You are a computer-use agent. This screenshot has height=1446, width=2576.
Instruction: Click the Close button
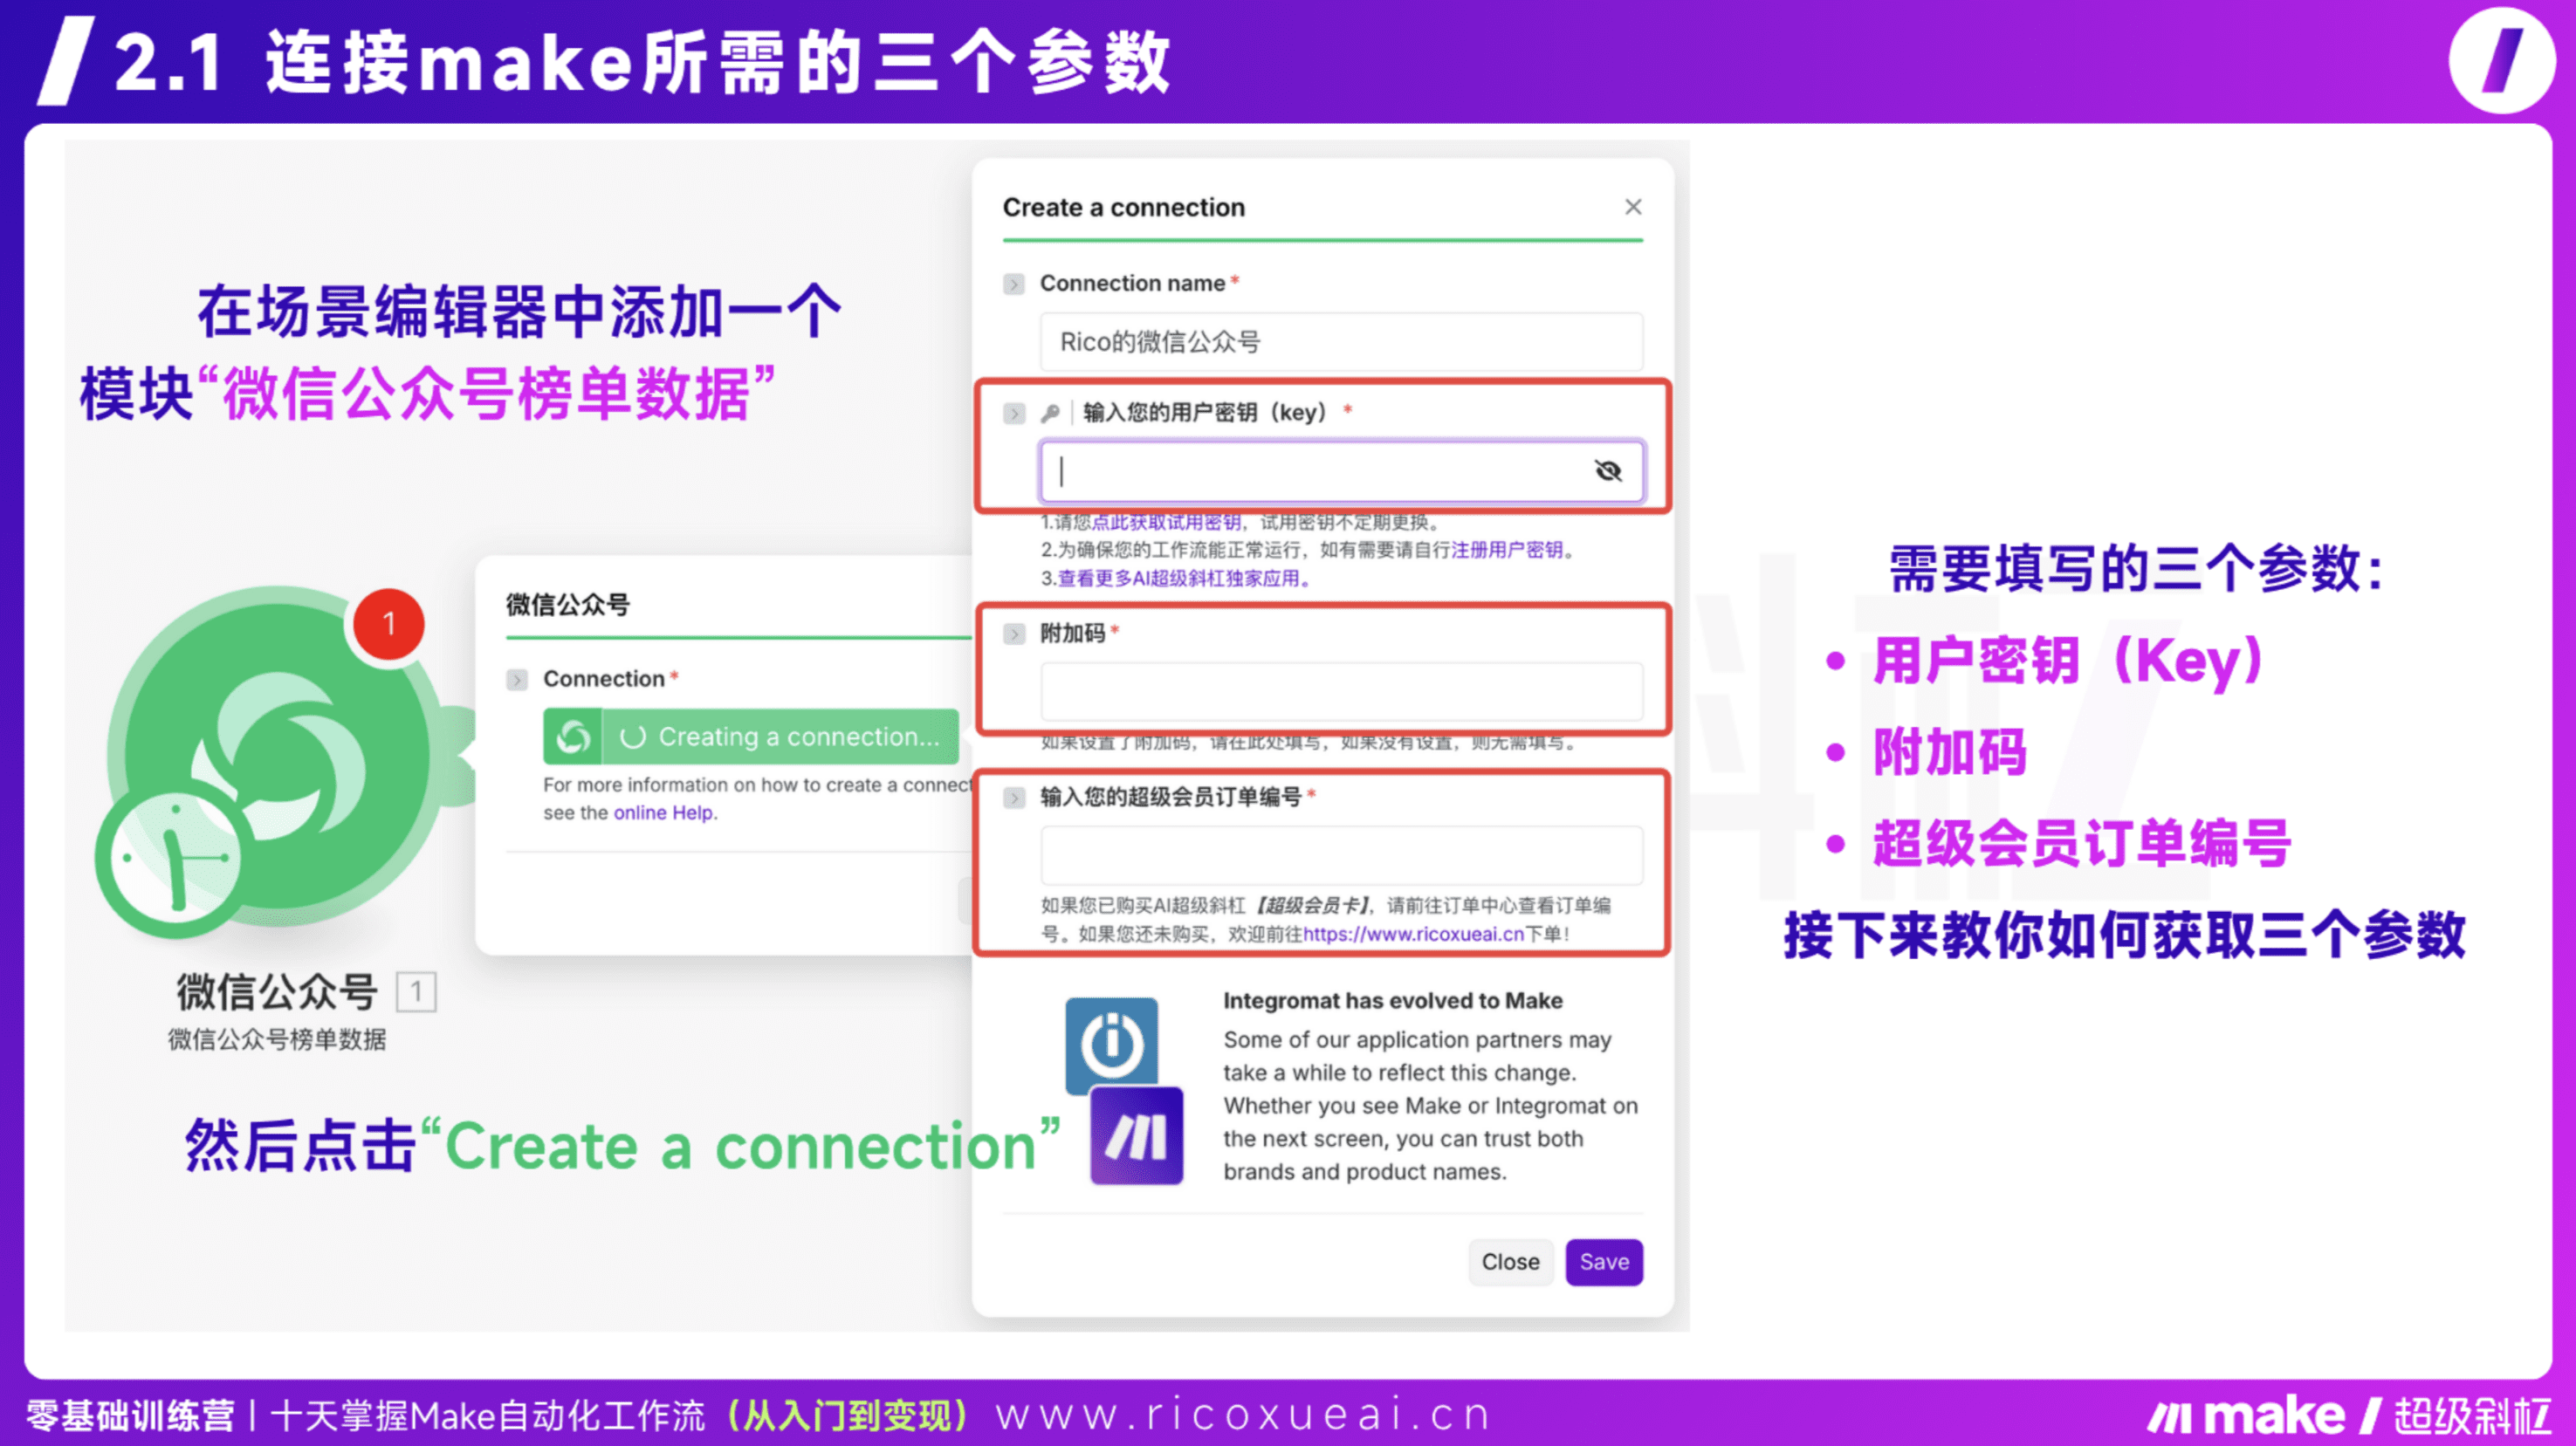pos(1510,1262)
